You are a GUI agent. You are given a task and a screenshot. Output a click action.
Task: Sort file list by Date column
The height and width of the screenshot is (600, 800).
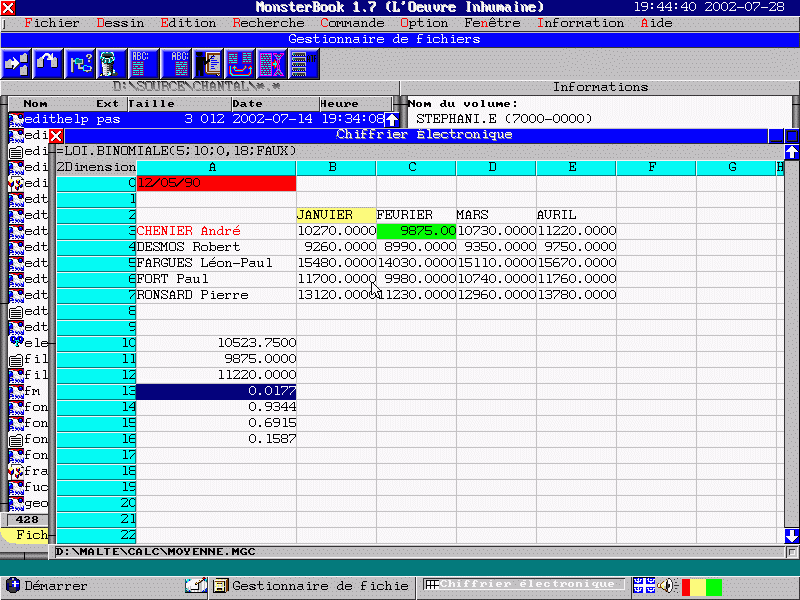click(247, 104)
